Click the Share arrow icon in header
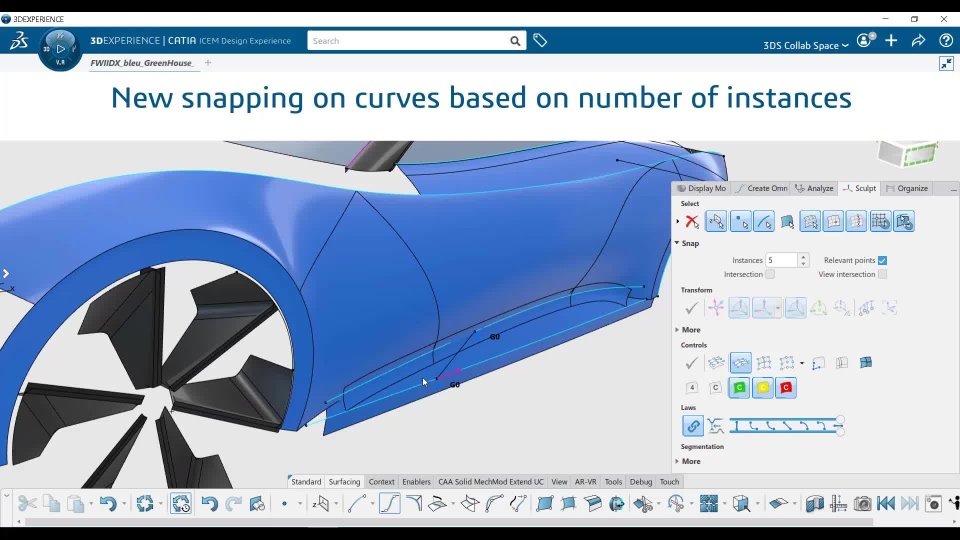Viewport: 960px width, 540px height. pyautogui.click(x=918, y=41)
